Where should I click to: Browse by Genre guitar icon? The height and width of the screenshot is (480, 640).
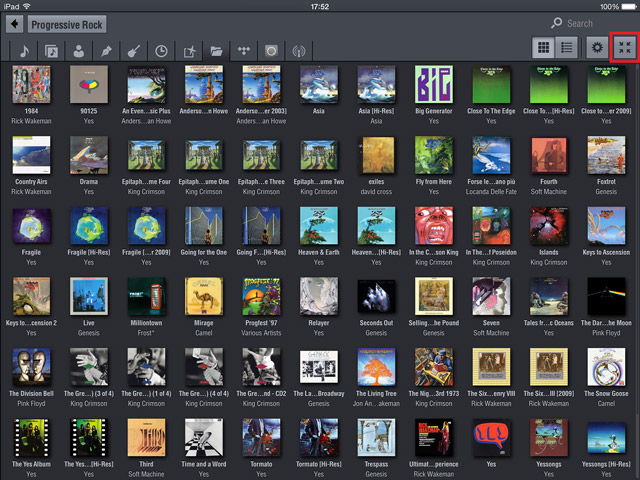(133, 49)
